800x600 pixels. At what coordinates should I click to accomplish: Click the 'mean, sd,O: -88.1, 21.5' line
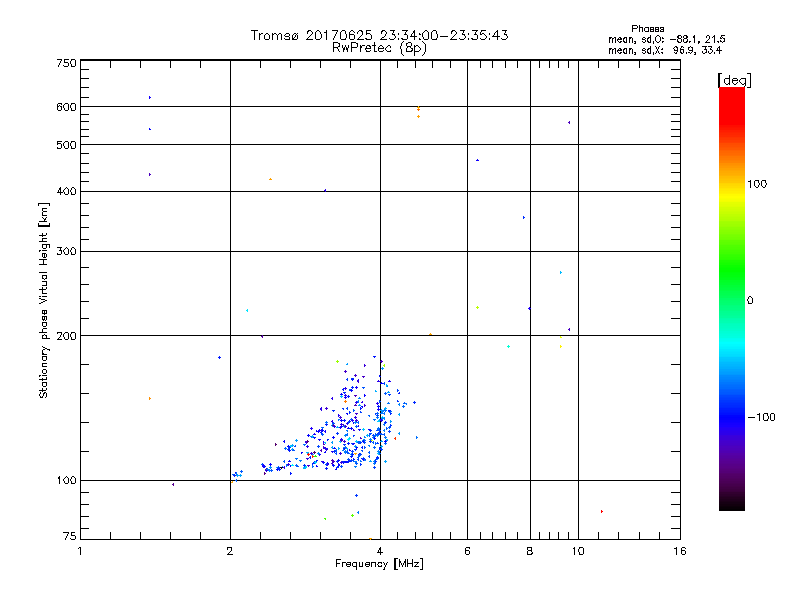click(x=666, y=39)
